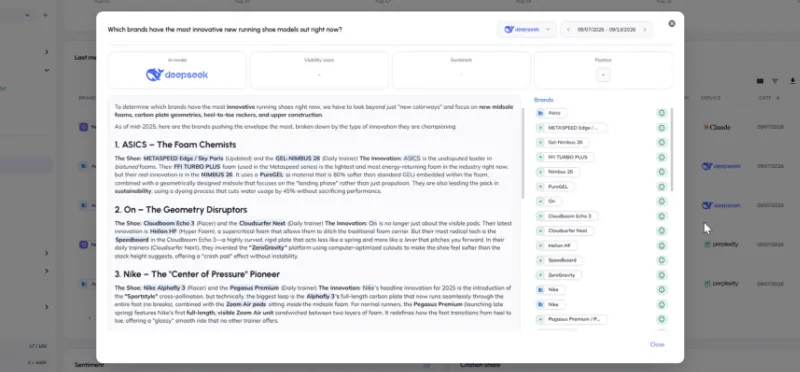Click the plus icon on Speedboard chip
800x372 pixels.
click(540, 260)
